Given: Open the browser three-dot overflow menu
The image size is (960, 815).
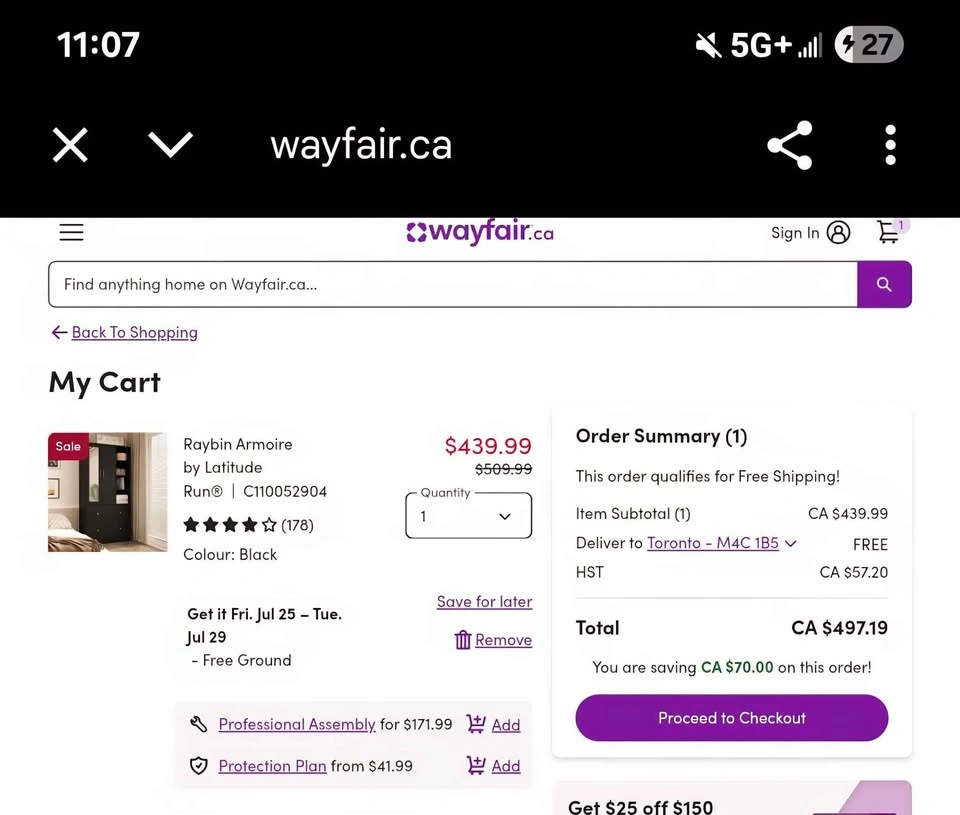Looking at the screenshot, I should 890,146.
